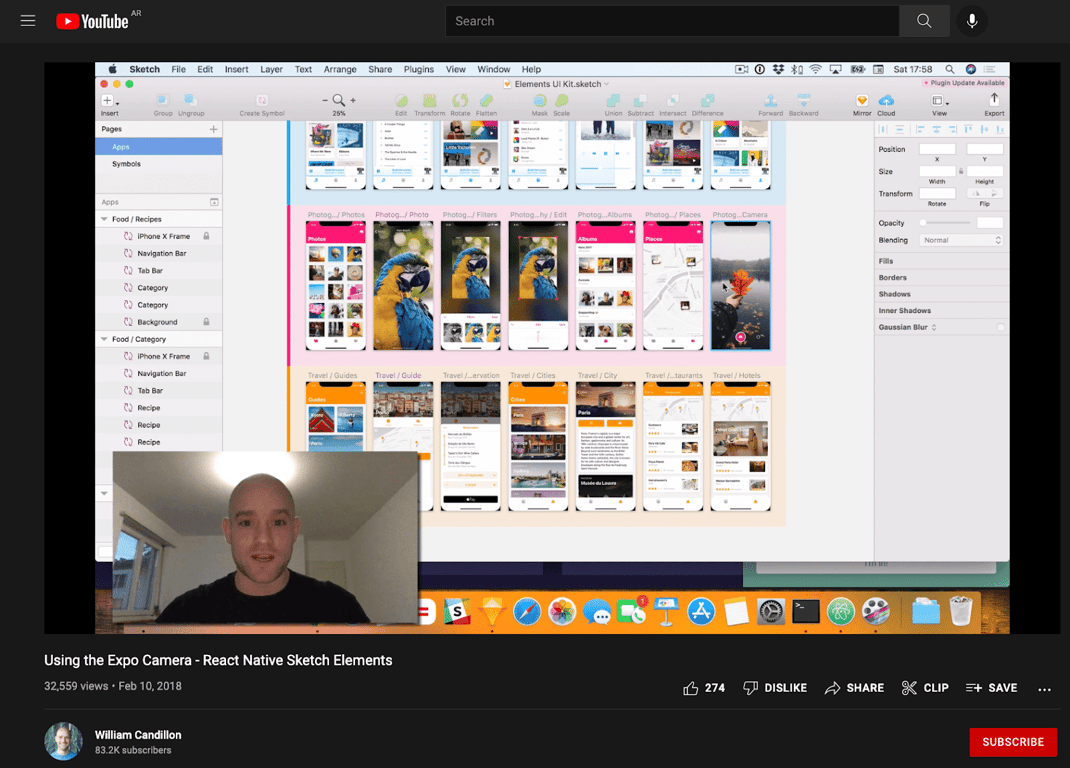
Task: Open the Arrange menu in Sketch
Action: 340,69
